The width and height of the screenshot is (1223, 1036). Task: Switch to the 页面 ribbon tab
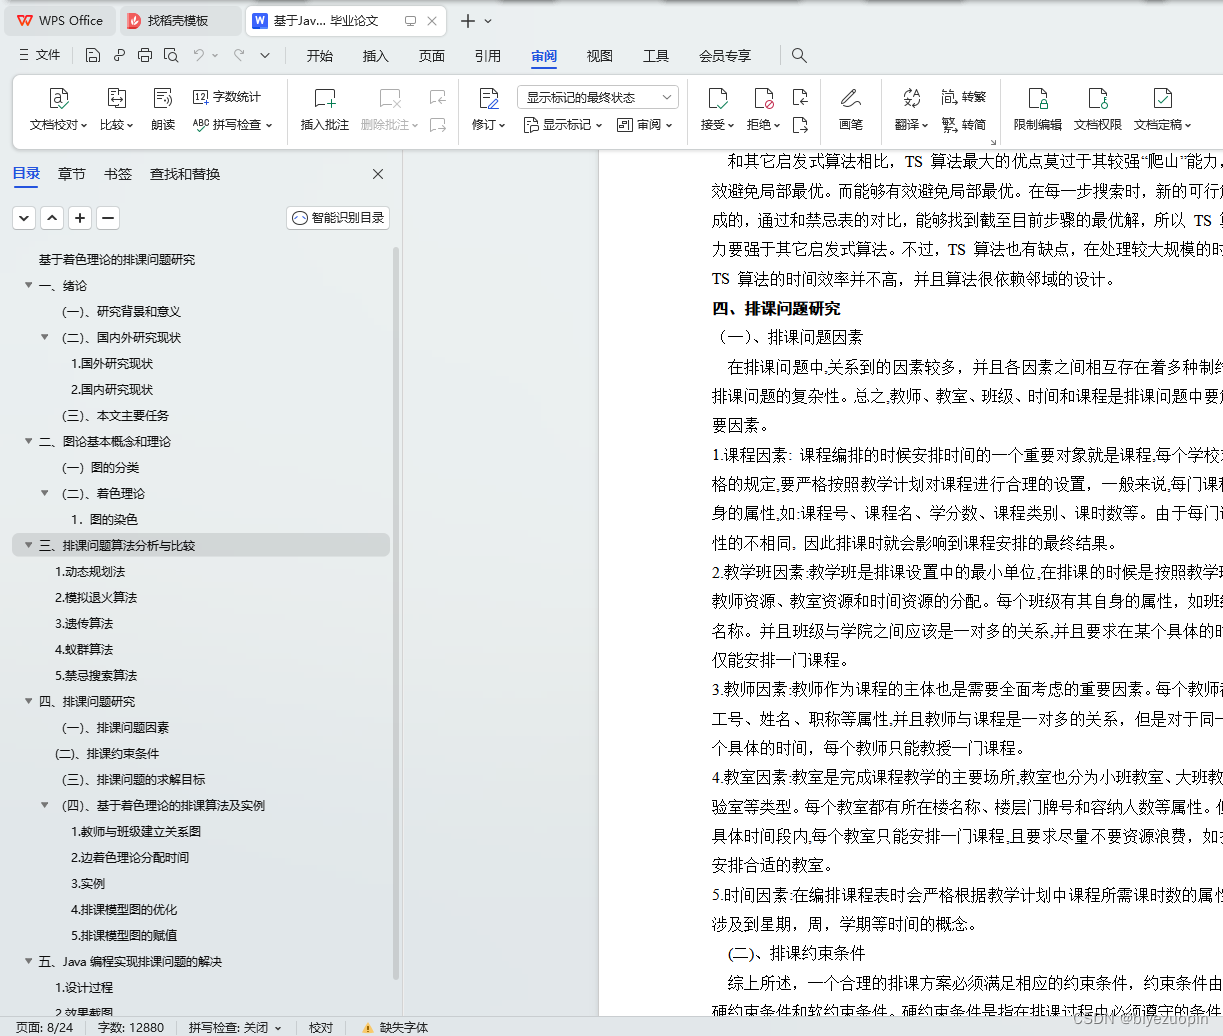click(432, 56)
